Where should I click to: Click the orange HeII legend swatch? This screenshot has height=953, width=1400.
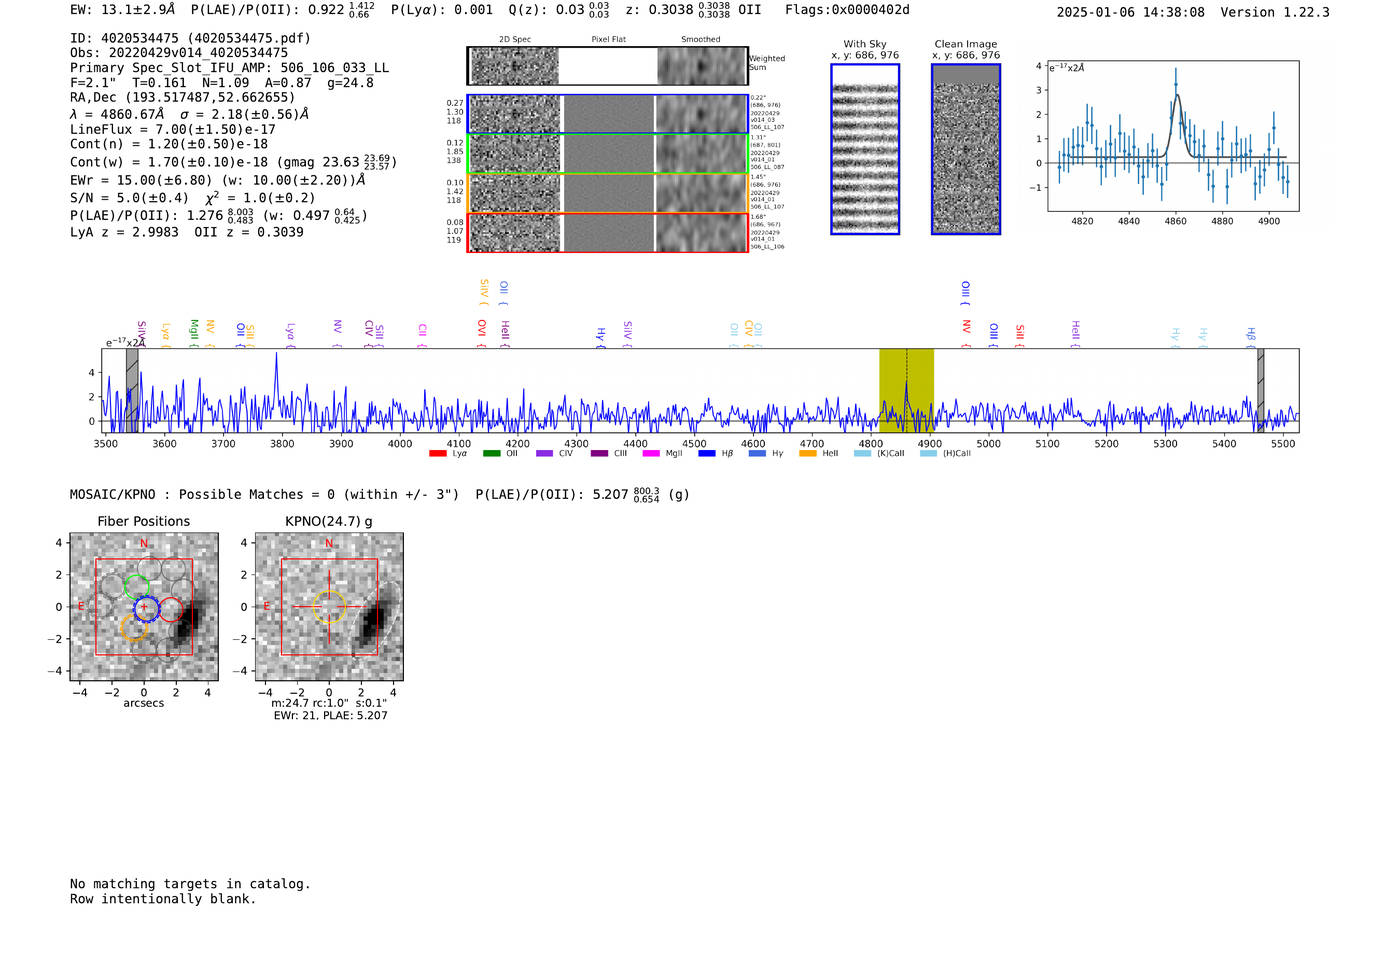click(808, 454)
